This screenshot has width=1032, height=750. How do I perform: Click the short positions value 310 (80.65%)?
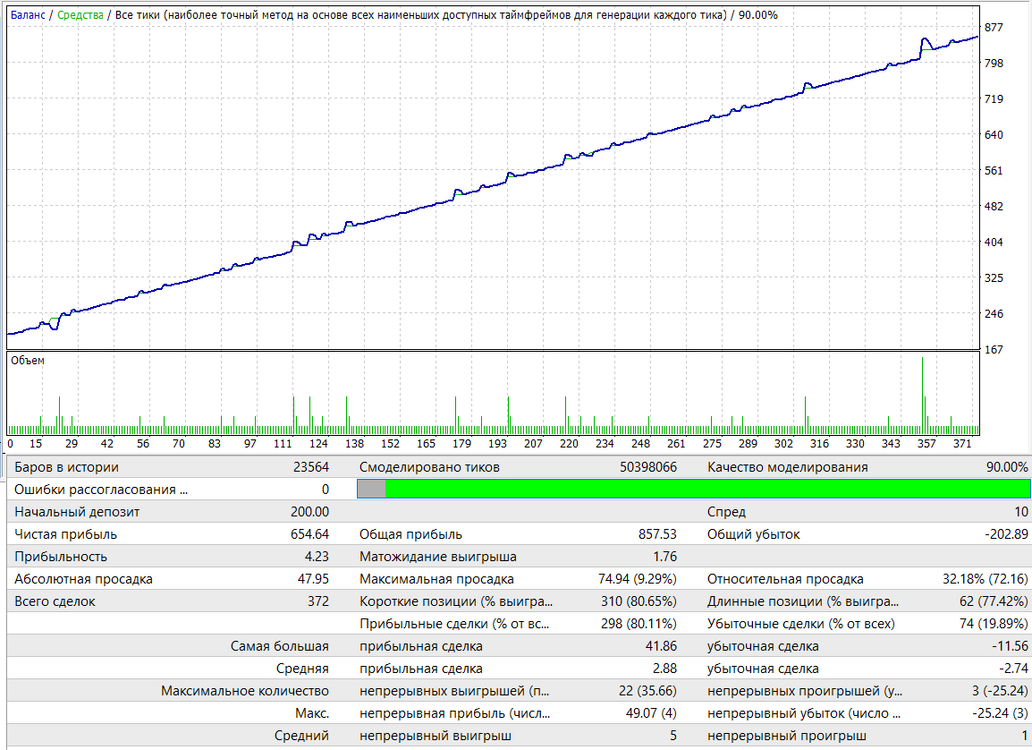(638, 601)
